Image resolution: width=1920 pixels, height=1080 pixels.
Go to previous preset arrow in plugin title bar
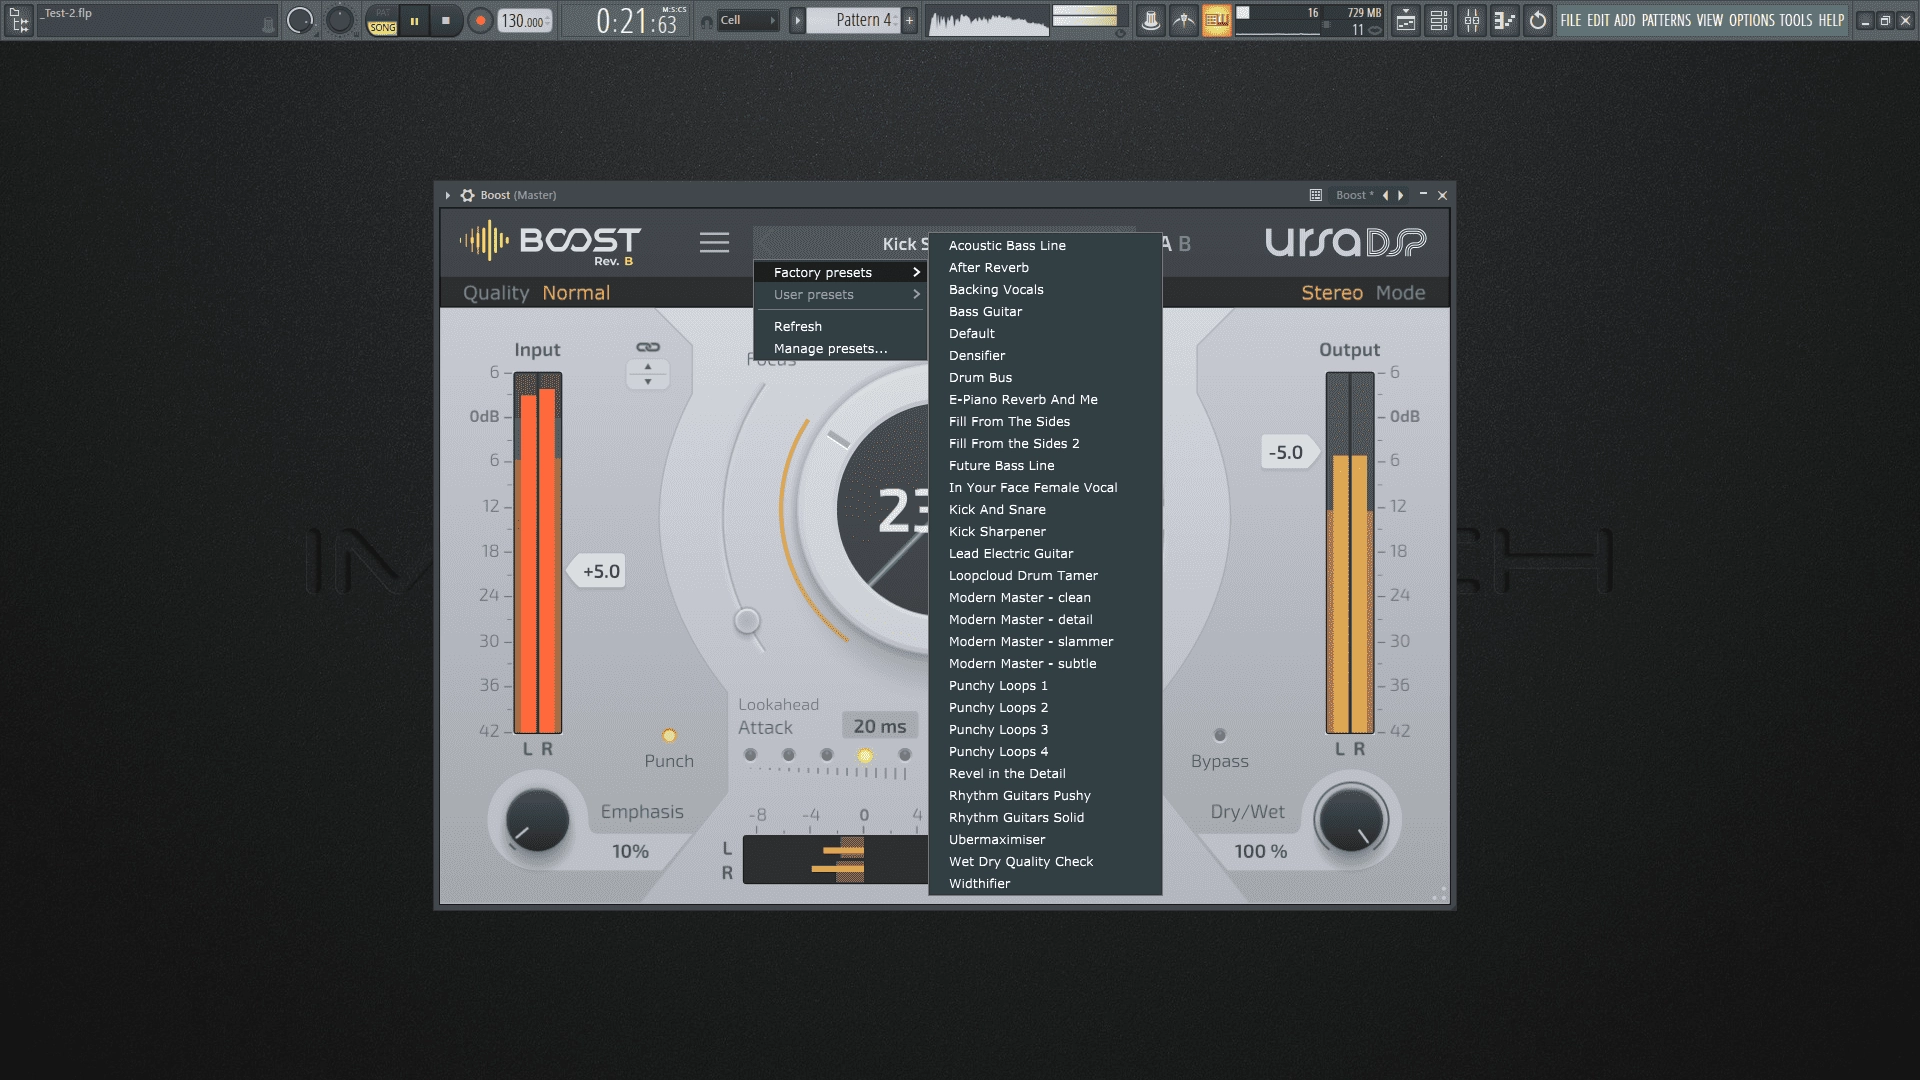(x=1385, y=195)
